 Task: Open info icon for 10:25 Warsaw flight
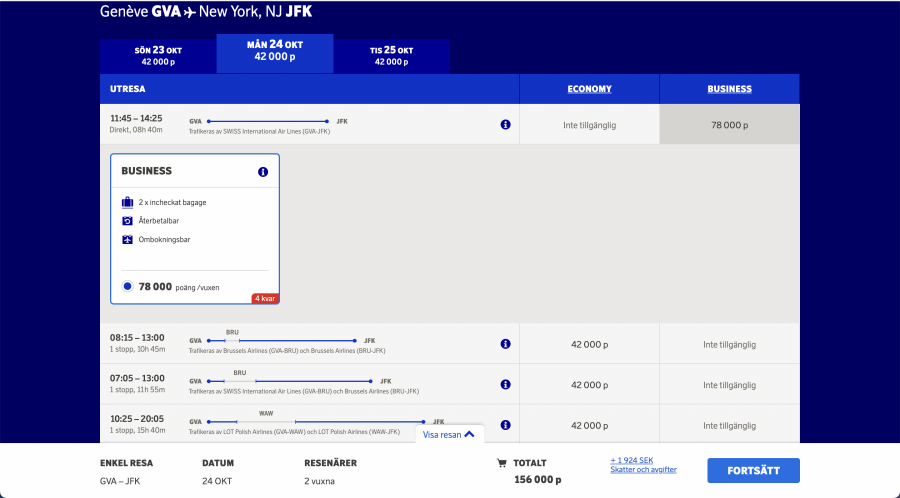[x=505, y=425]
